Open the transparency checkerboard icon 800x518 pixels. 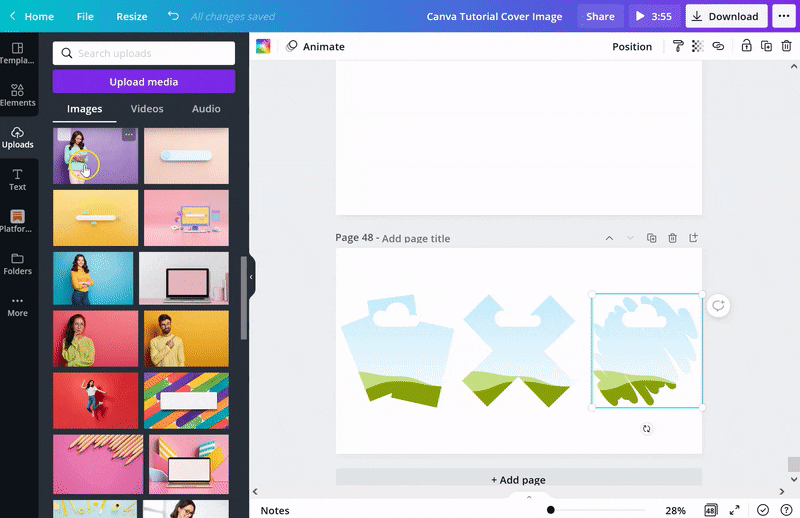697,46
